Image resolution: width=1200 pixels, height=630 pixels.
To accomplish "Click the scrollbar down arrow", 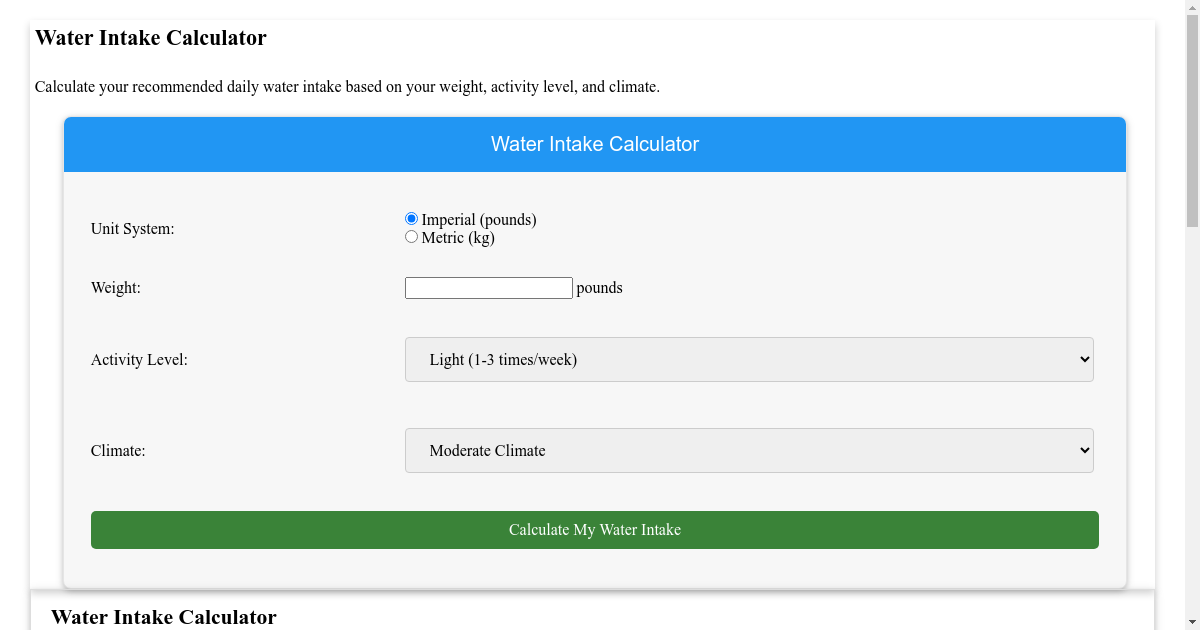I will tap(1190, 621).
